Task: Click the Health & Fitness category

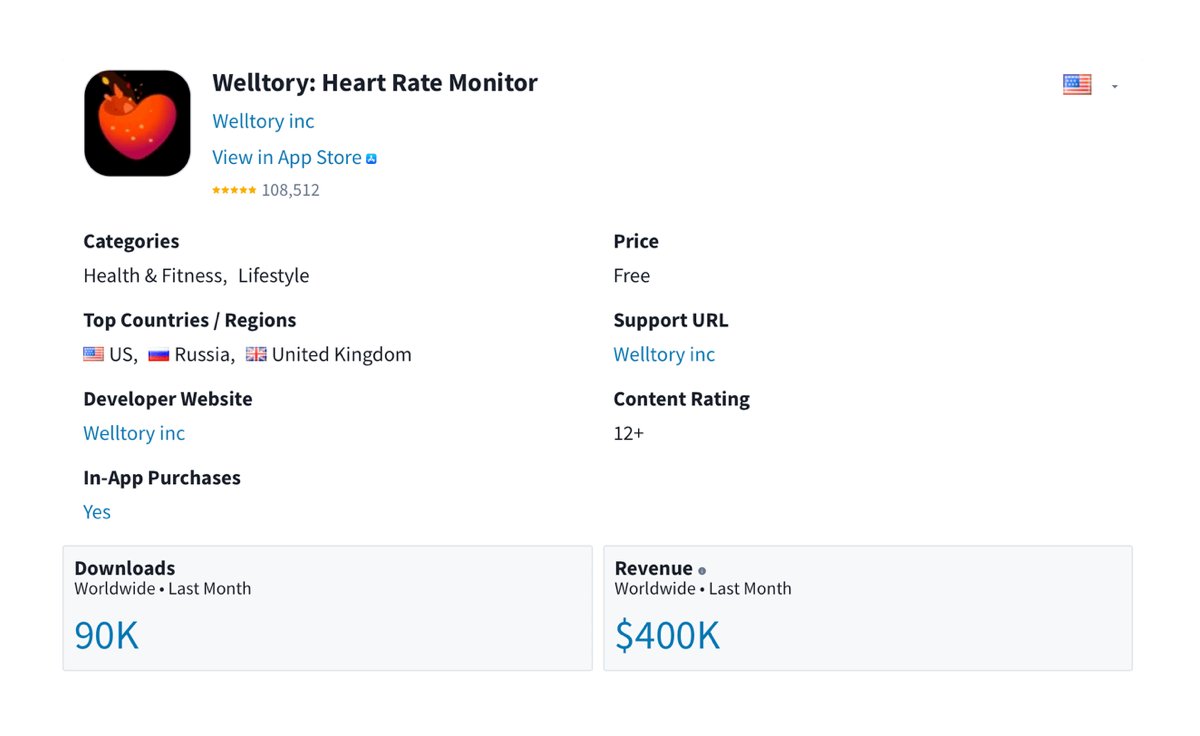Action: pyautogui.click(x=153, y=275)
